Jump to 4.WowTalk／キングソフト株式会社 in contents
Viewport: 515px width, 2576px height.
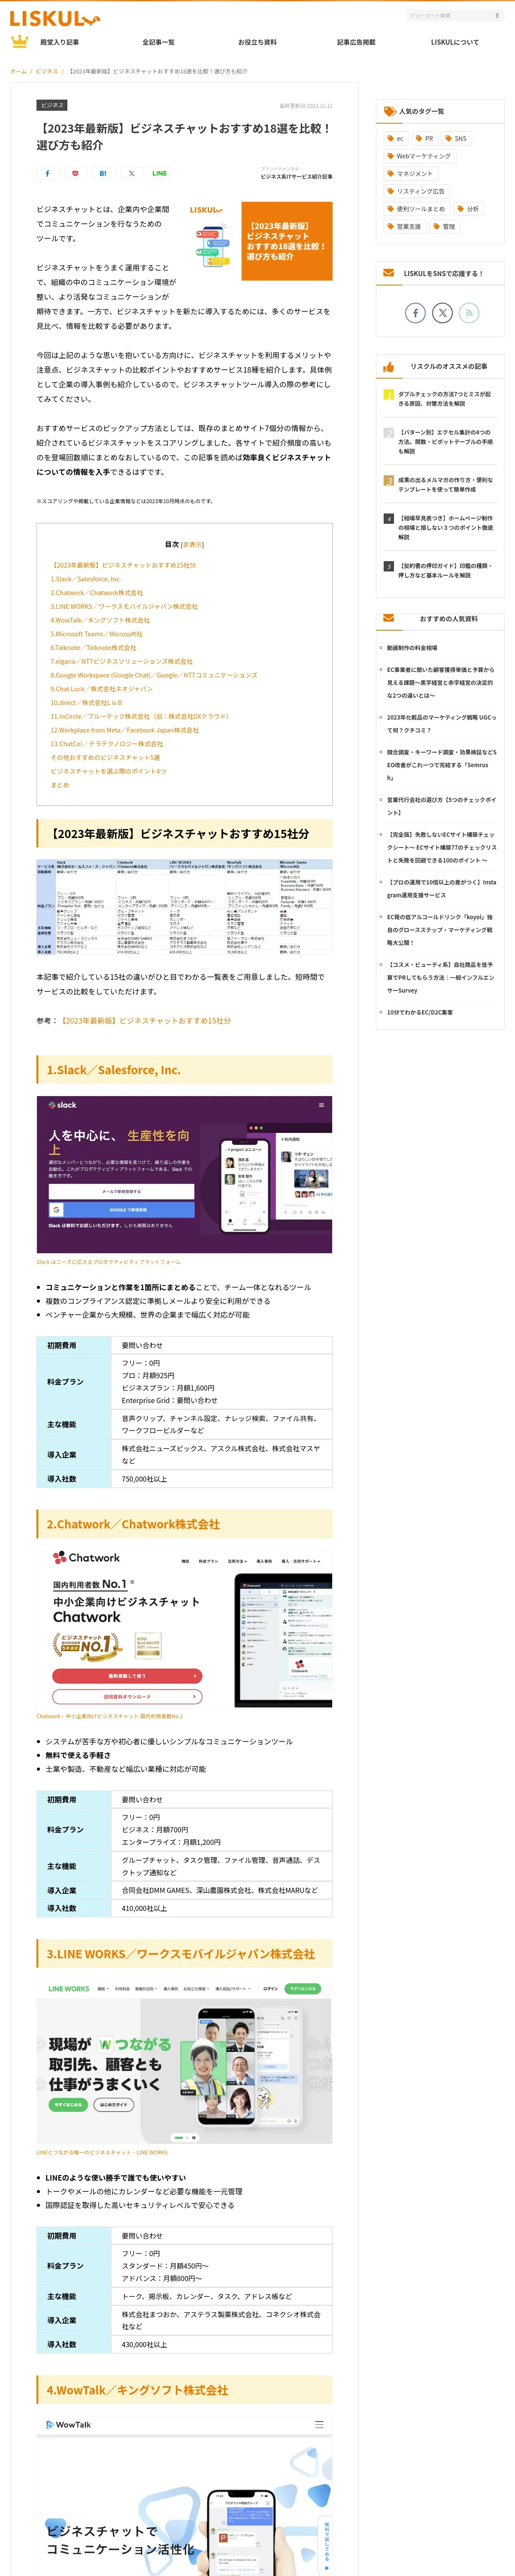coord(100,620)
